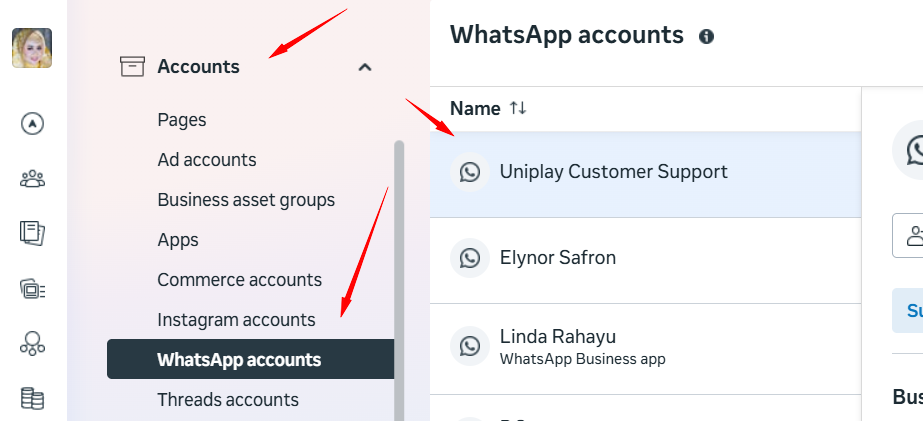Select the Uniplay Customer Support account row
This screenshot has height=421, width=923.
[x=614, y=172]
